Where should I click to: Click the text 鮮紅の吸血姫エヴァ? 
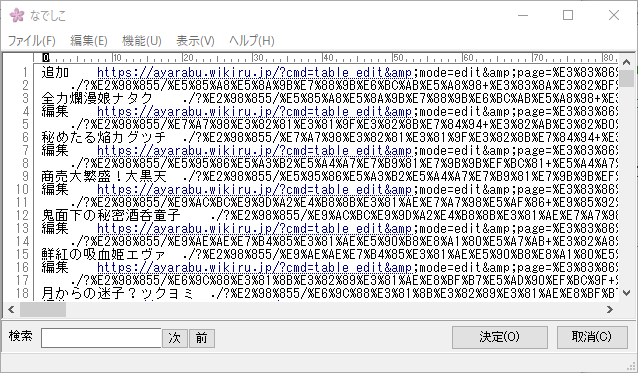pos(104,255)
